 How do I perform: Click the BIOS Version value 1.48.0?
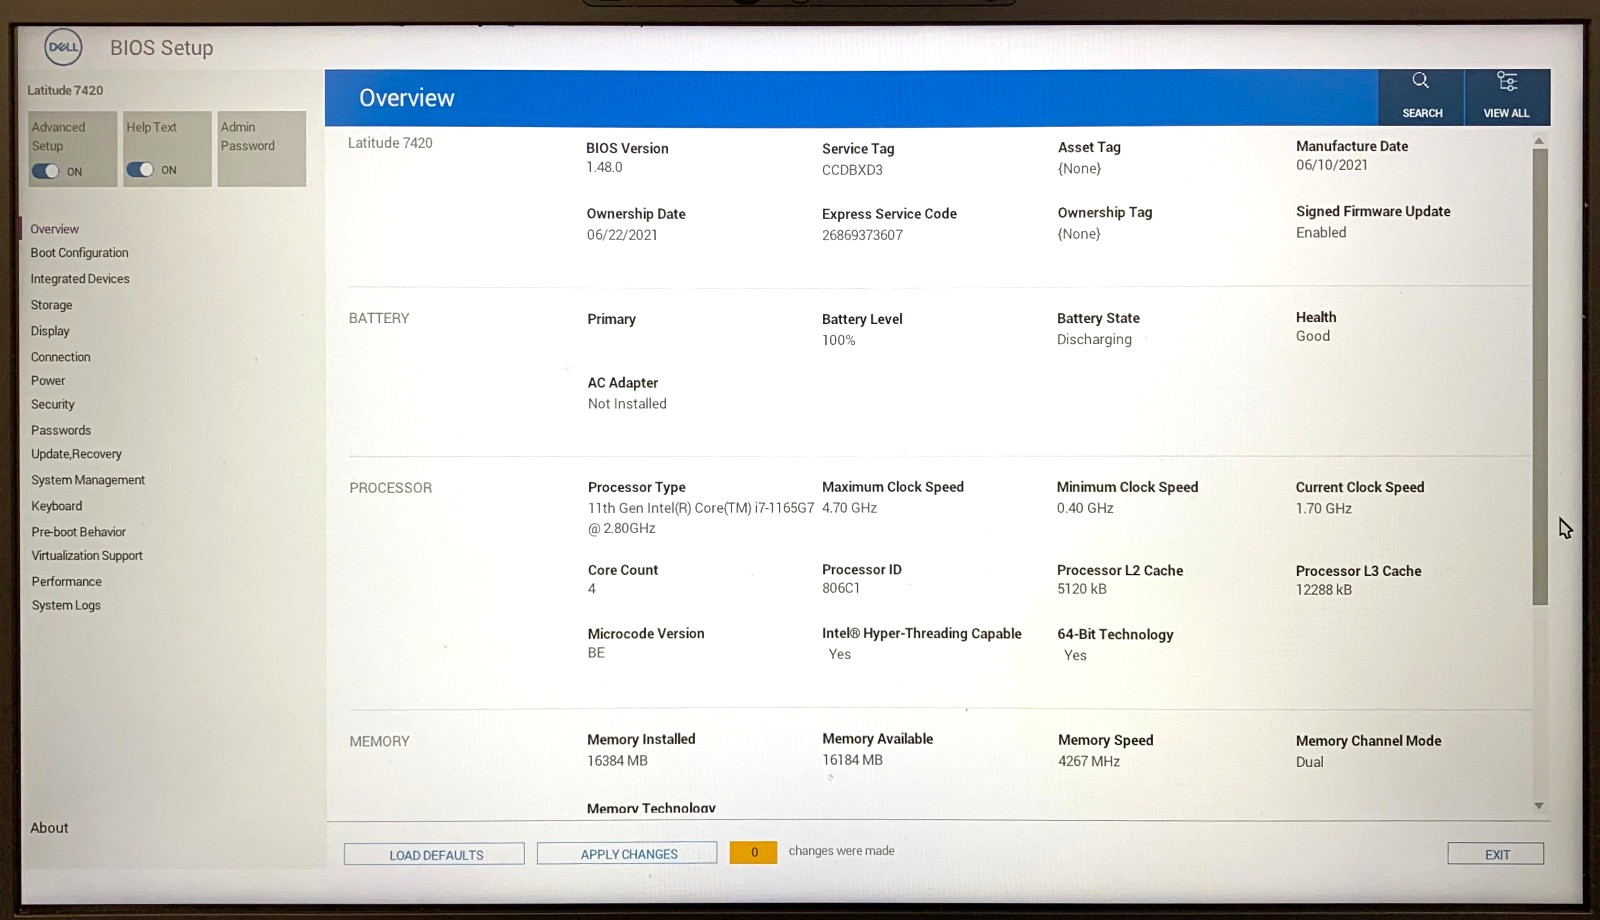[x=604, y=167]
